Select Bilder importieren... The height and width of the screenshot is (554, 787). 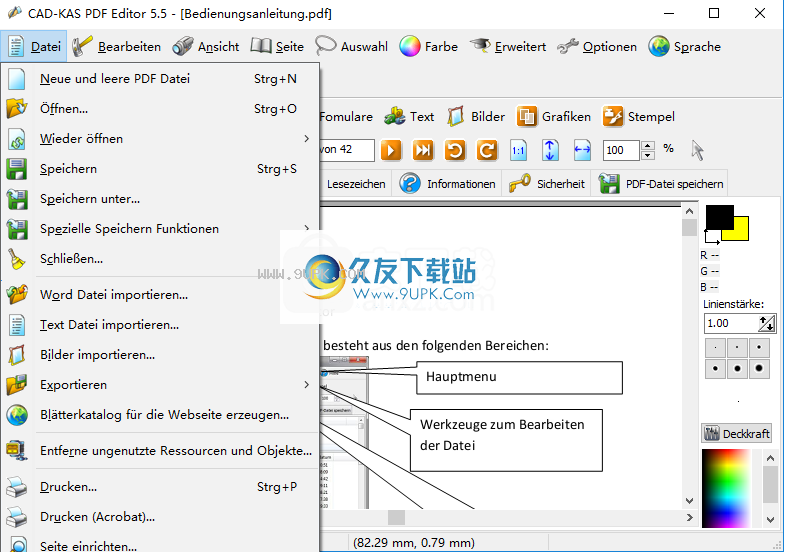click(x=160, y=355)
